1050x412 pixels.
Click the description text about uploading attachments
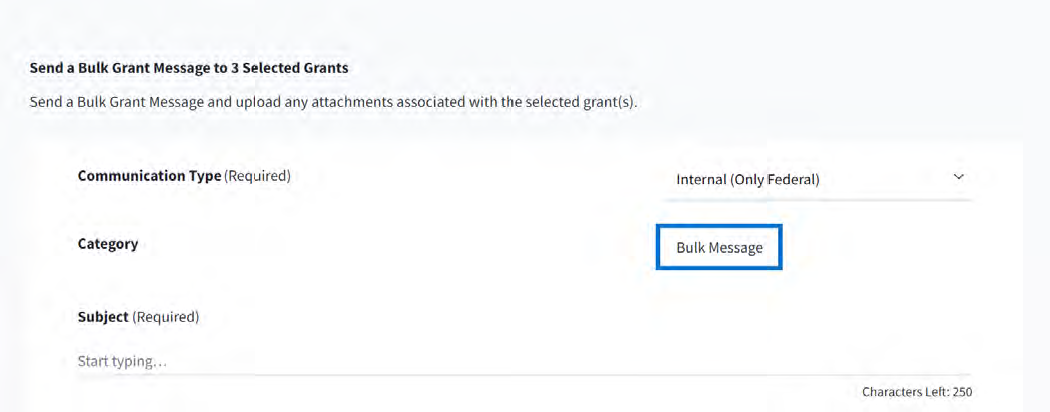[333, 102]
